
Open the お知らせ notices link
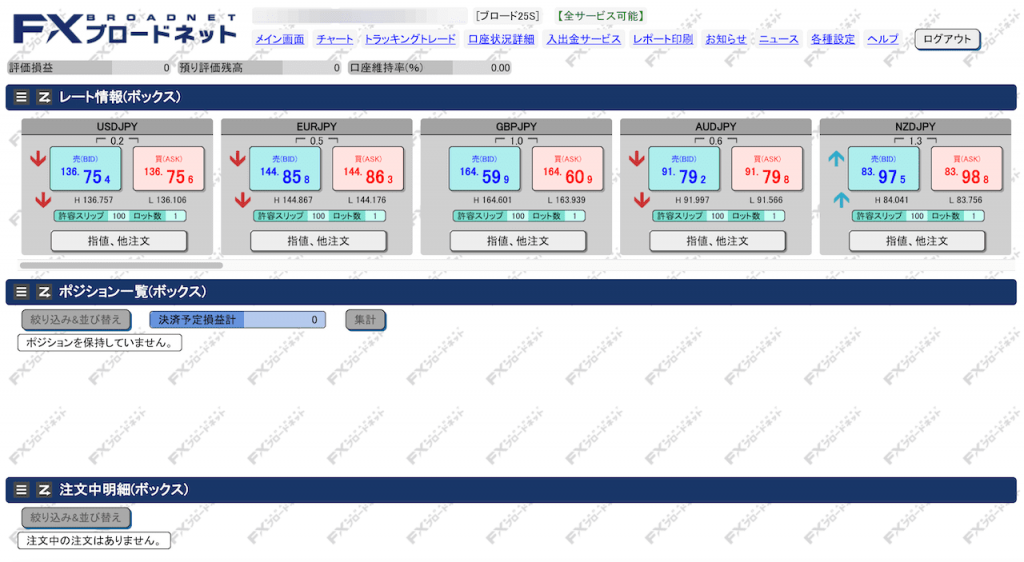[726, 39]
